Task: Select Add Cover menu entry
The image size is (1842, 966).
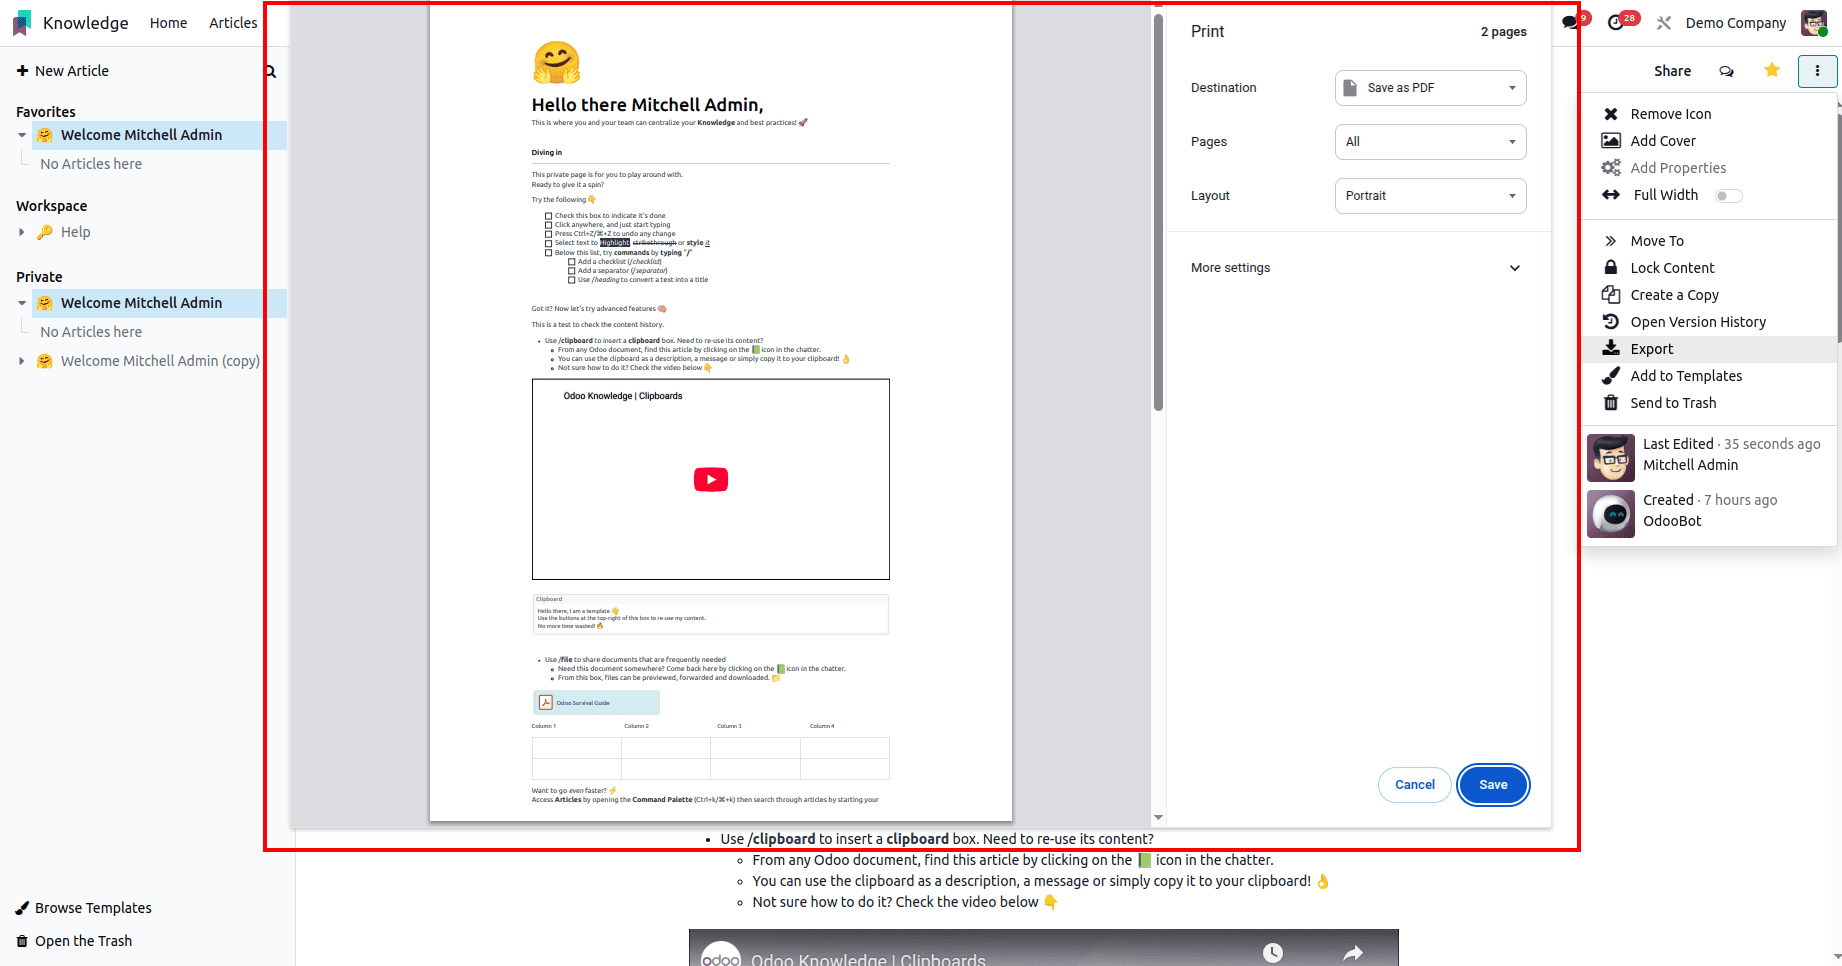Action: [x=1710, y=141]
